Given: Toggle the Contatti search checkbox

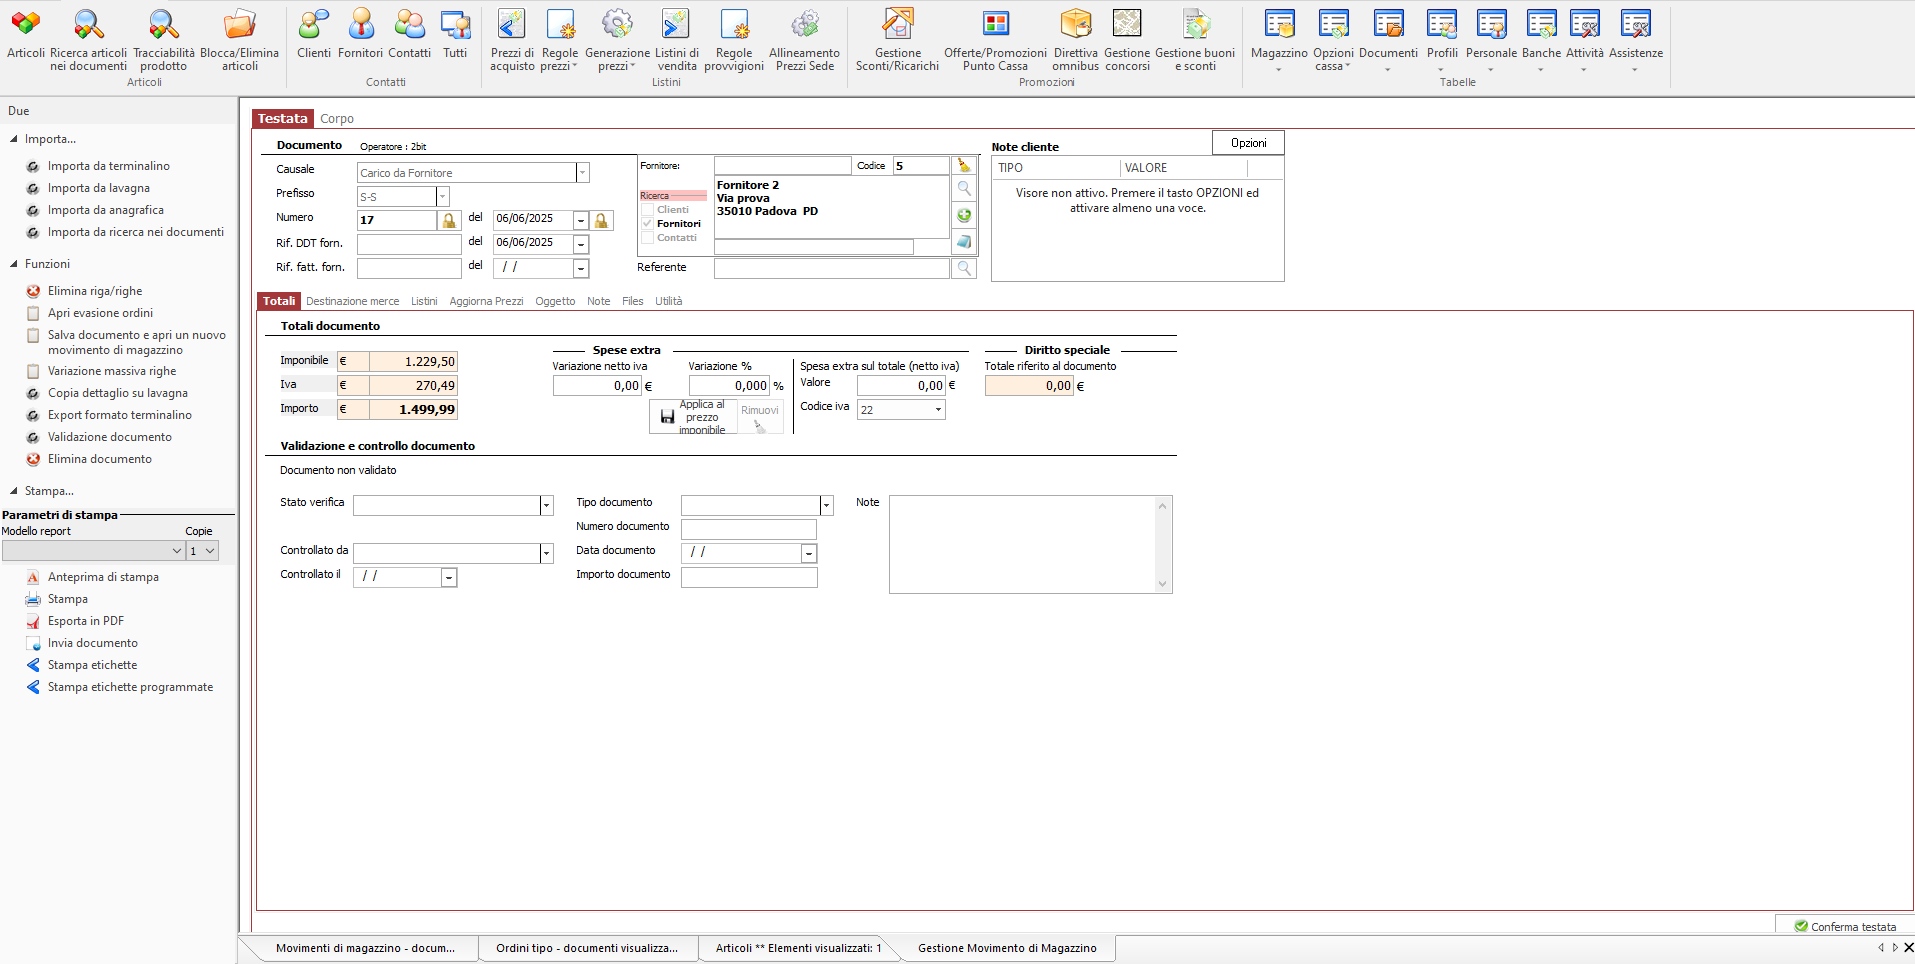Looking at the screenshot, I should tap(648, 238).
